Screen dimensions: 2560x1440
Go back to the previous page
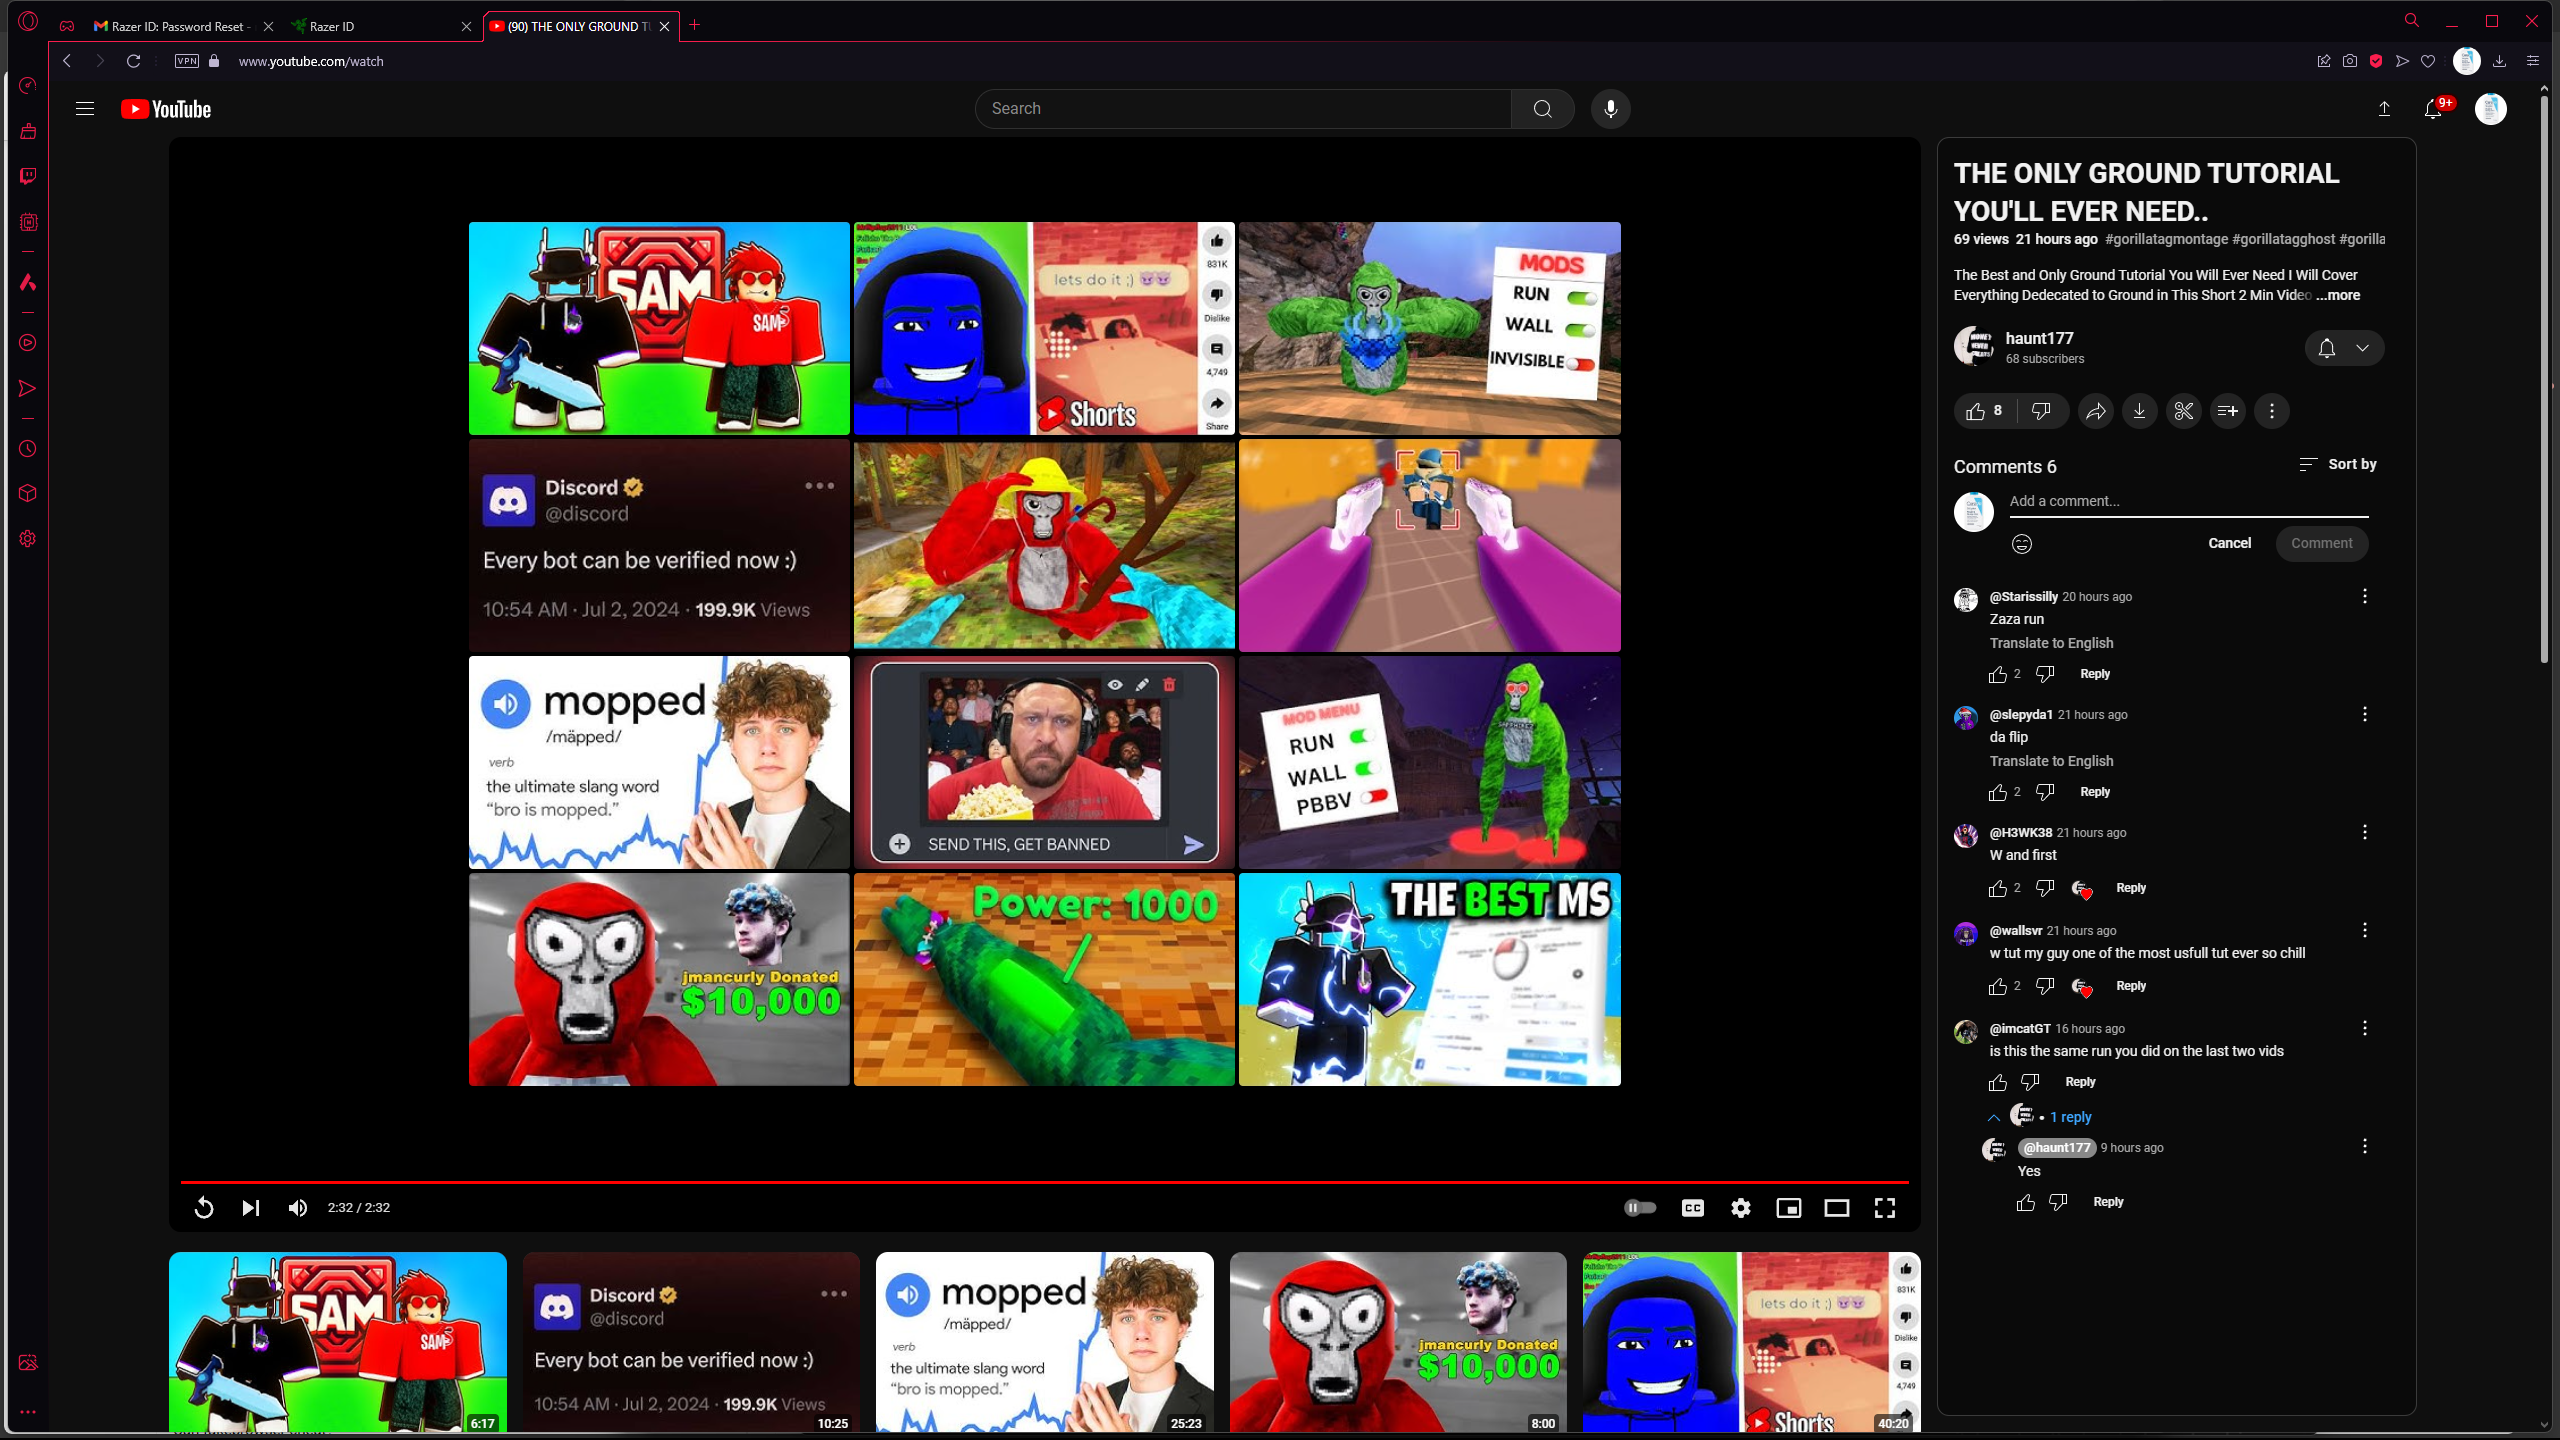point(67,61)
